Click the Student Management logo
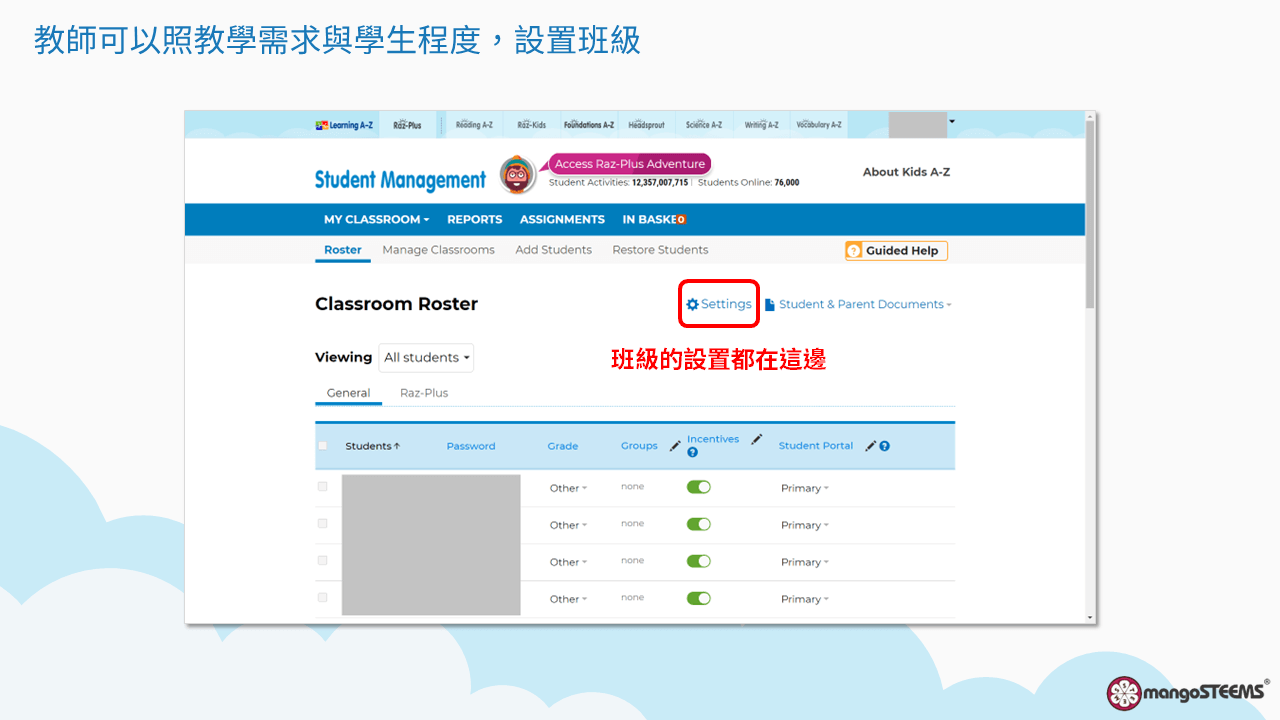 400,180
